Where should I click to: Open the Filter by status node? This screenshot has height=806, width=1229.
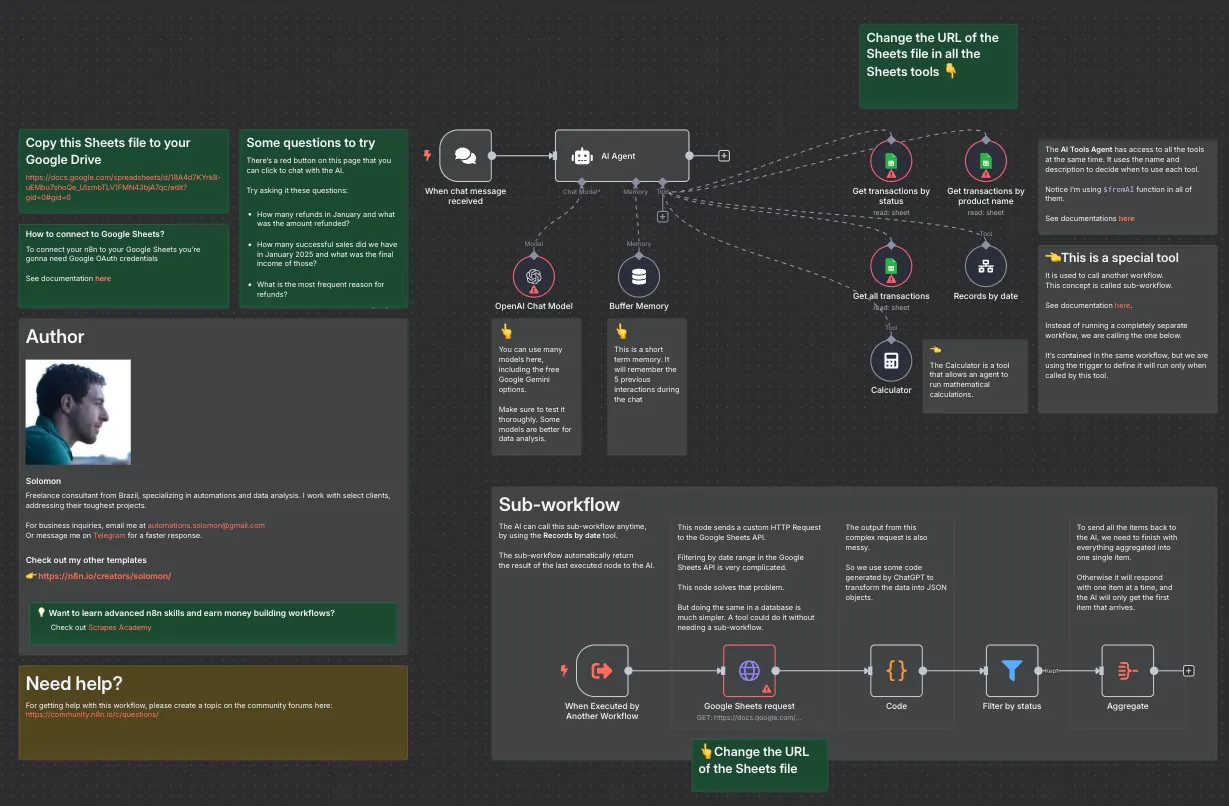click(1012, 670)
